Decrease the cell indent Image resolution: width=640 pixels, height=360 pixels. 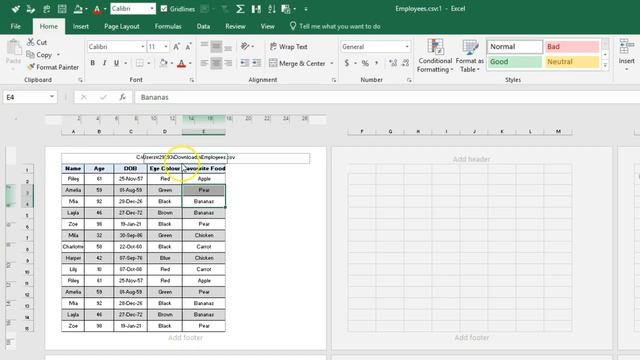(x=244, y=63)
